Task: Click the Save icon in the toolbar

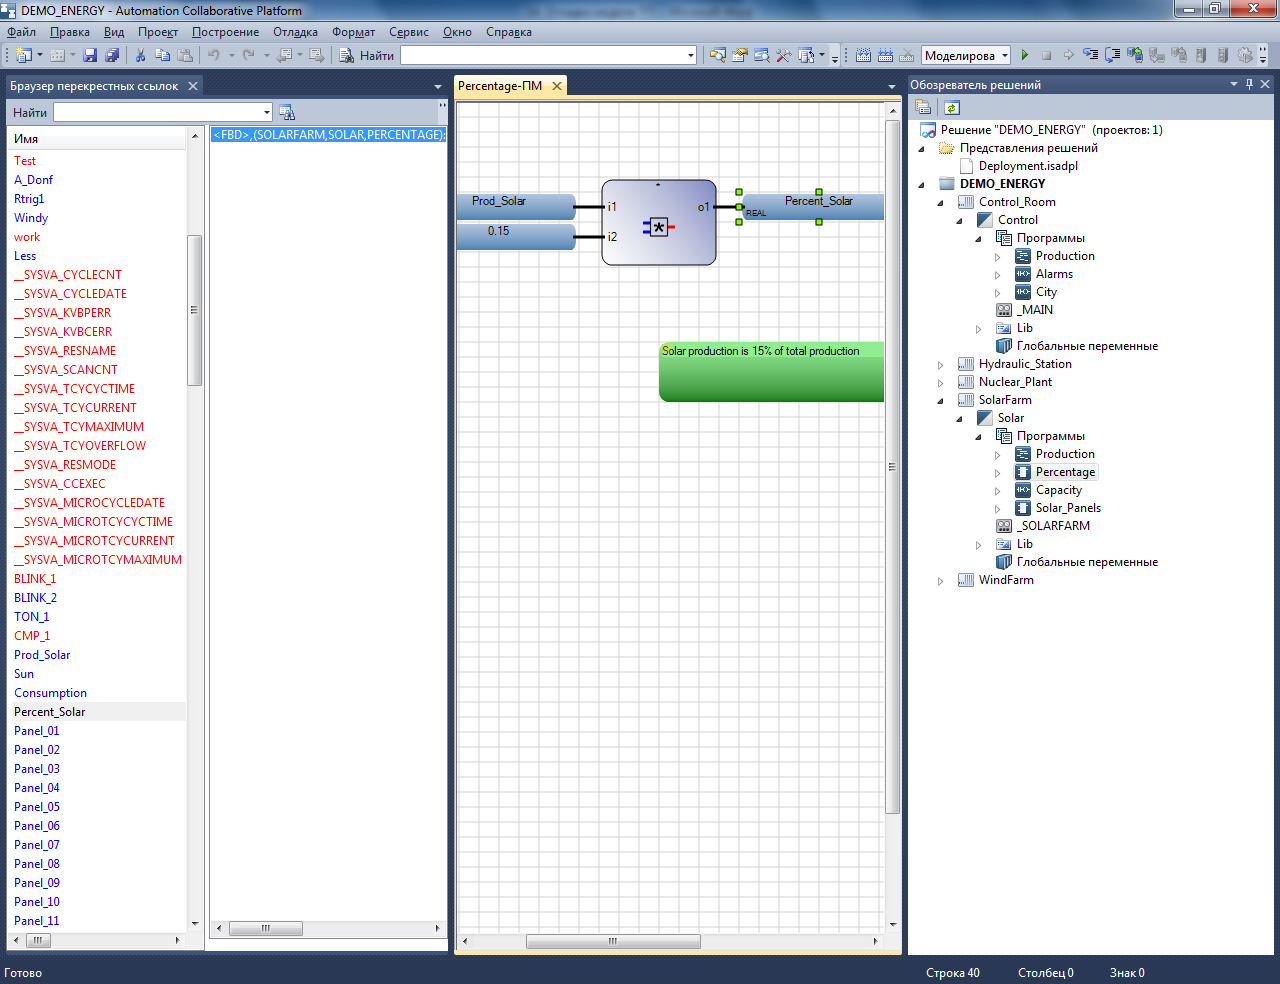Action: point(90,56)
